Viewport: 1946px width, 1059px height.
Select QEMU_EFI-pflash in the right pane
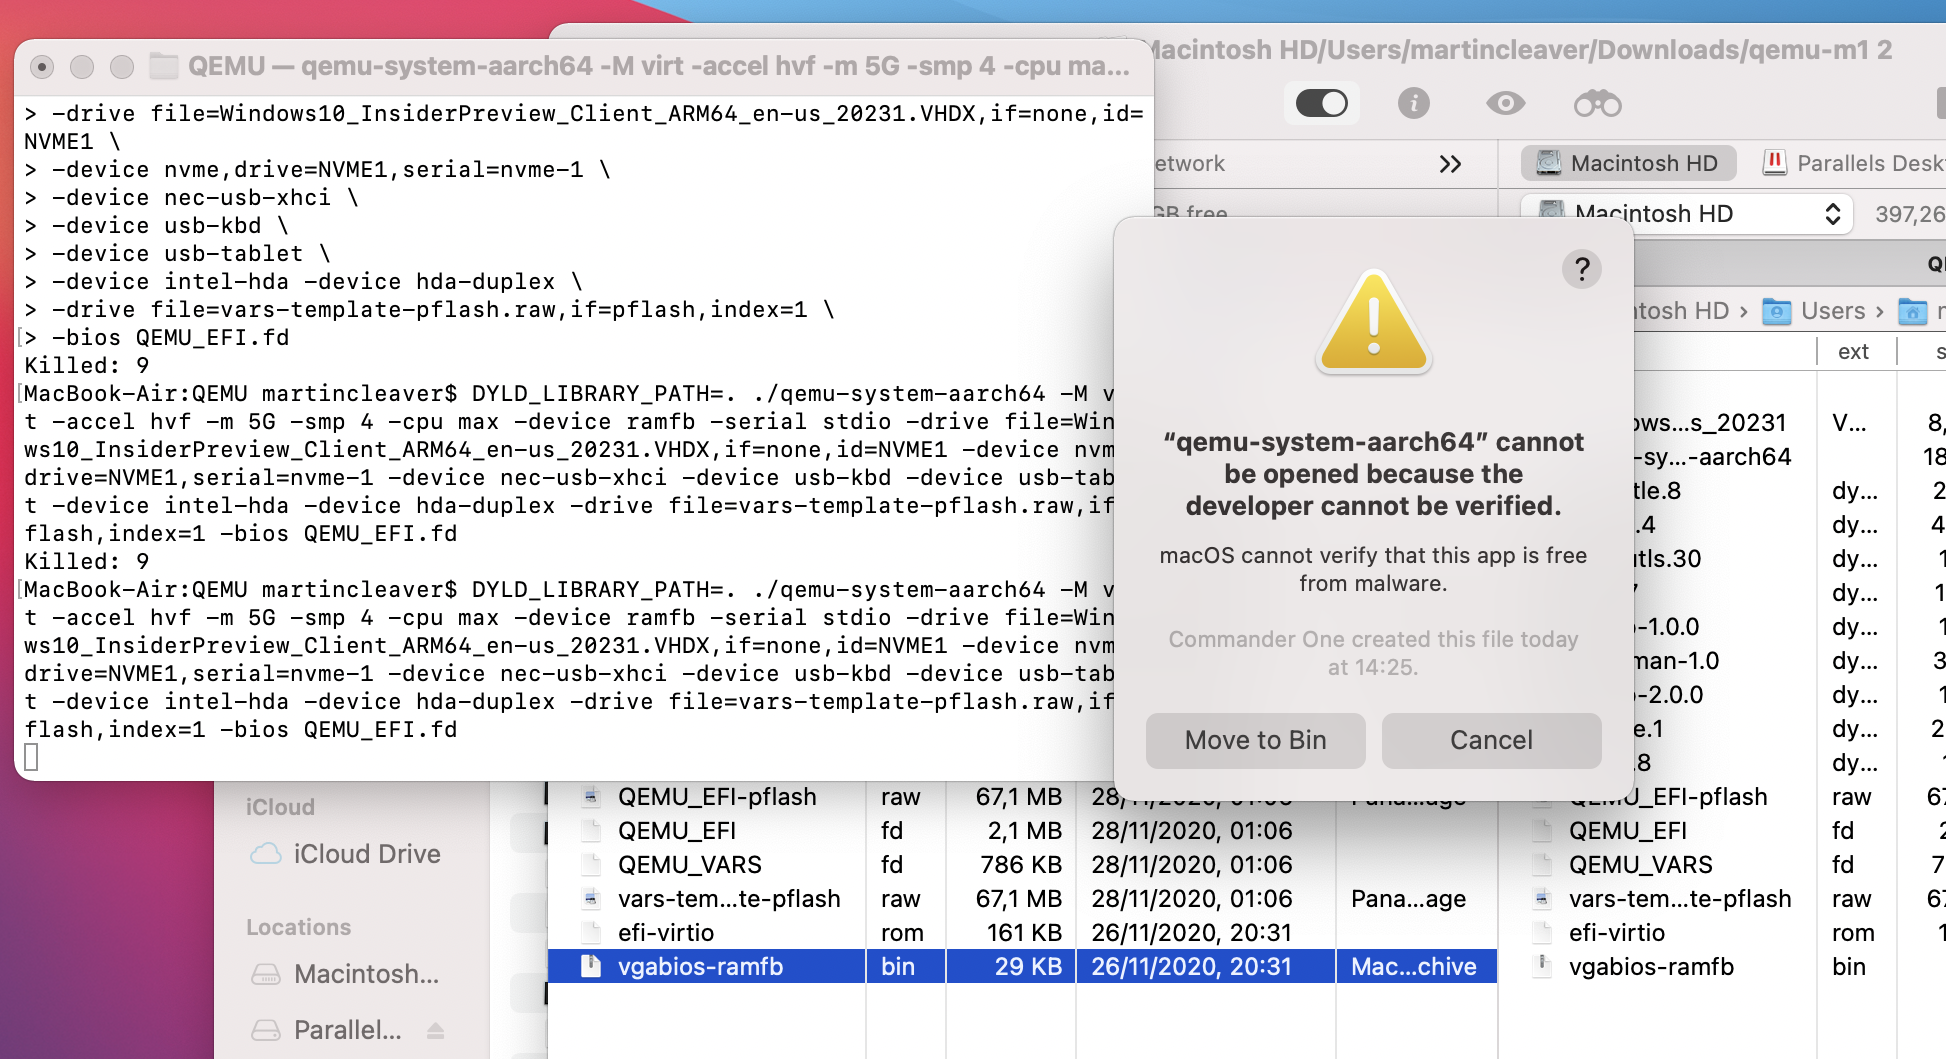click(1668, 797)
